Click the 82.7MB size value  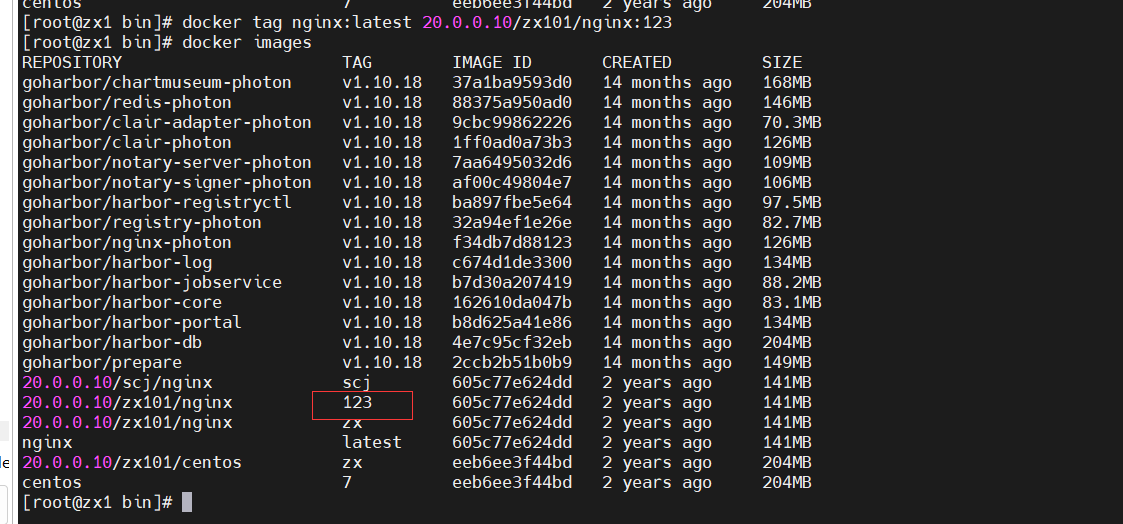(x=791, y=223)
